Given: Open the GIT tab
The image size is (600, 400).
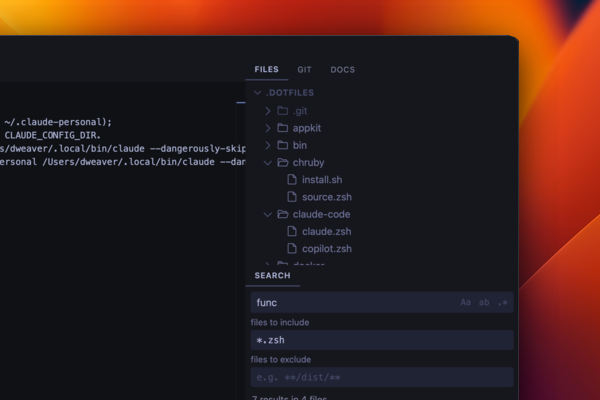Looking at the screenshot, I should (x=305, y=70).
